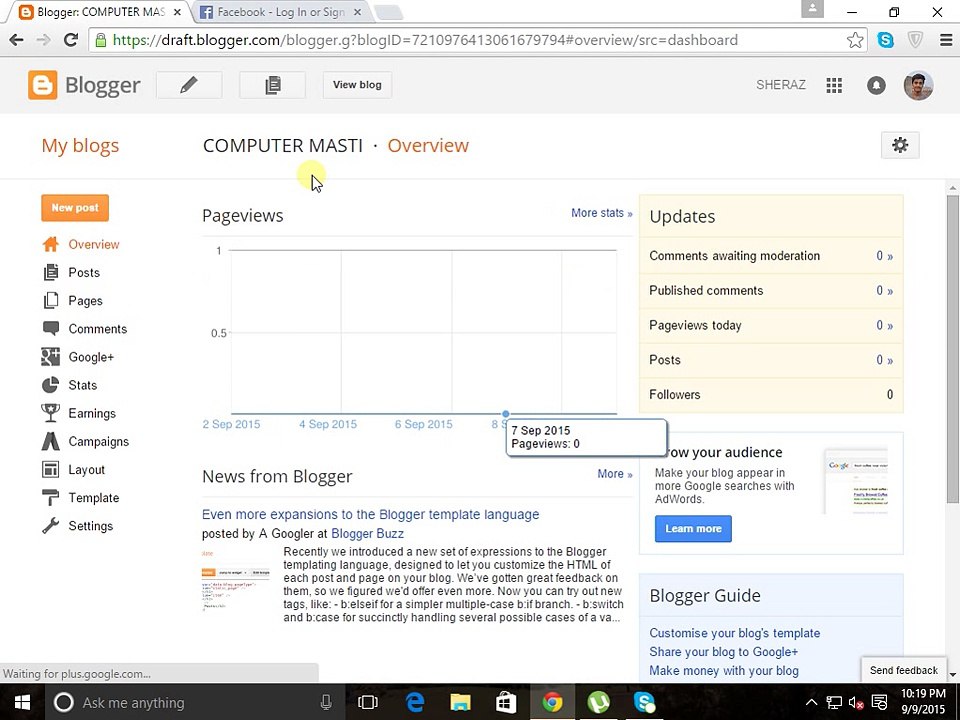Click the Campaigns icon in sidebar

click(x=51, y=441)
